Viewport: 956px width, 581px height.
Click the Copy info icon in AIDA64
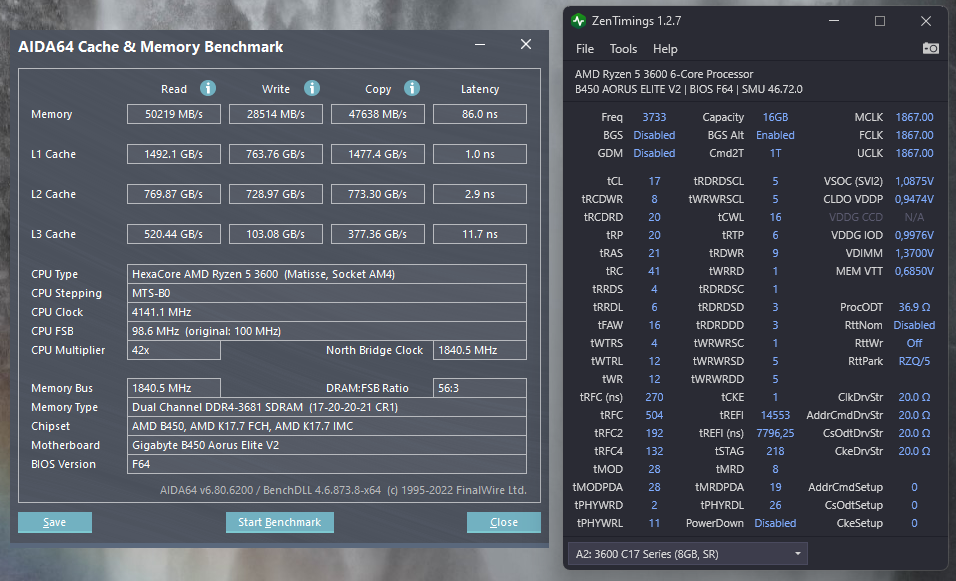point(412,88)
